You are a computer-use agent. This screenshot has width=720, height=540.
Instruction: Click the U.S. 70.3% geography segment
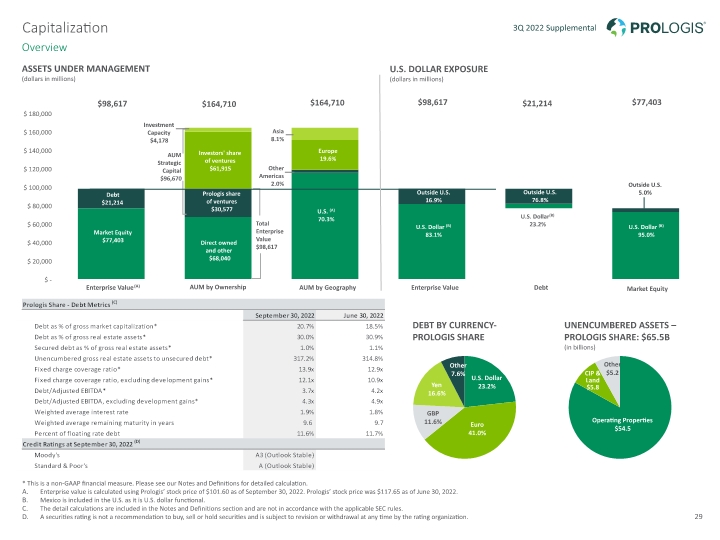click(325, 225)
